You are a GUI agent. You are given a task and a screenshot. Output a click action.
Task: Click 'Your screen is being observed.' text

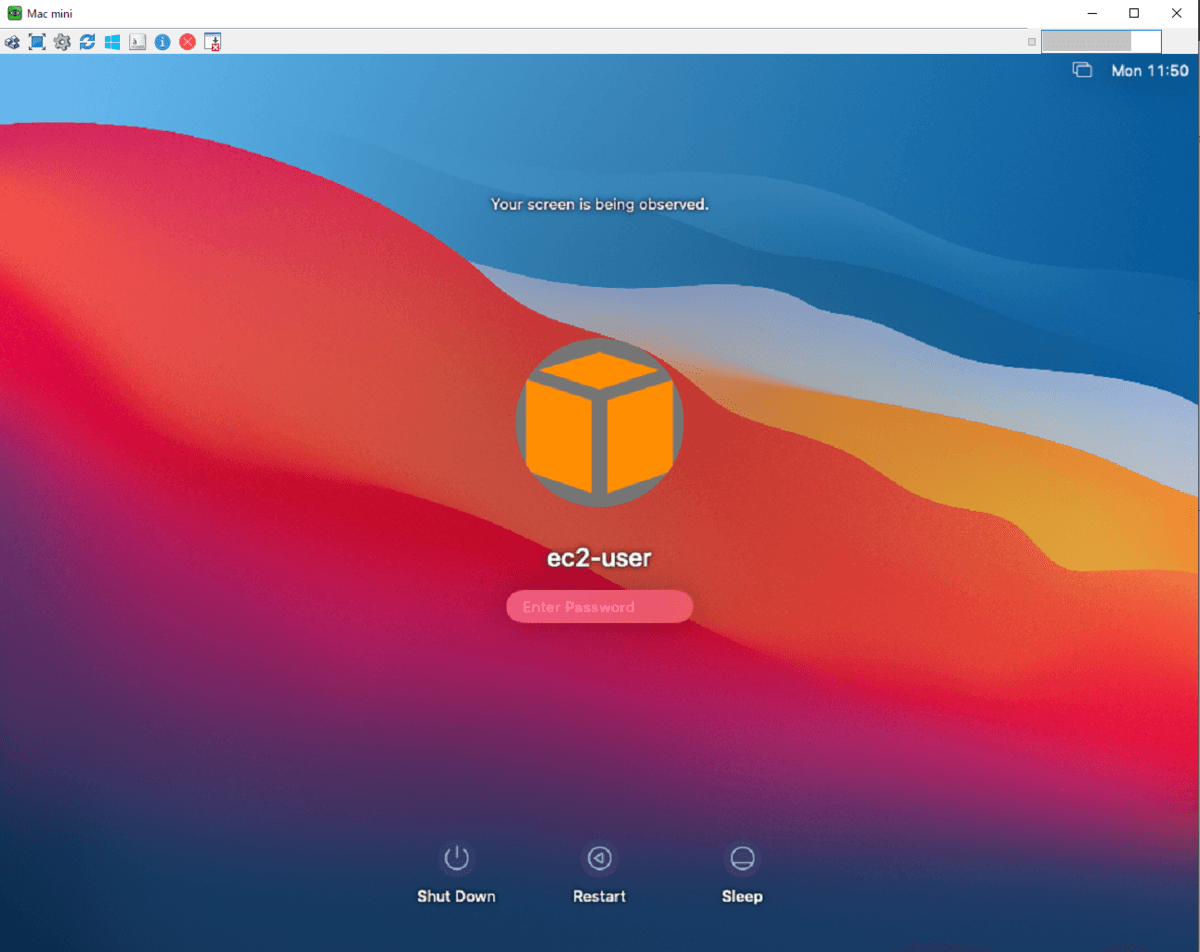click(x=599, y=204)
